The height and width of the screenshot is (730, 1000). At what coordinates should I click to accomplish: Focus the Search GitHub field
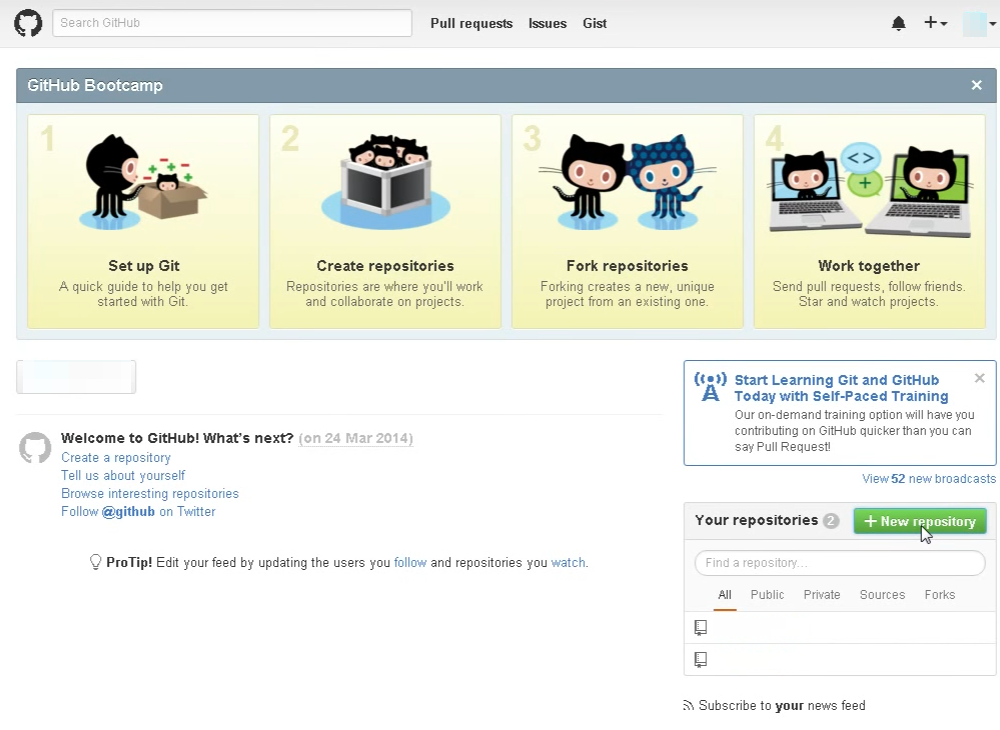[232, 23]
